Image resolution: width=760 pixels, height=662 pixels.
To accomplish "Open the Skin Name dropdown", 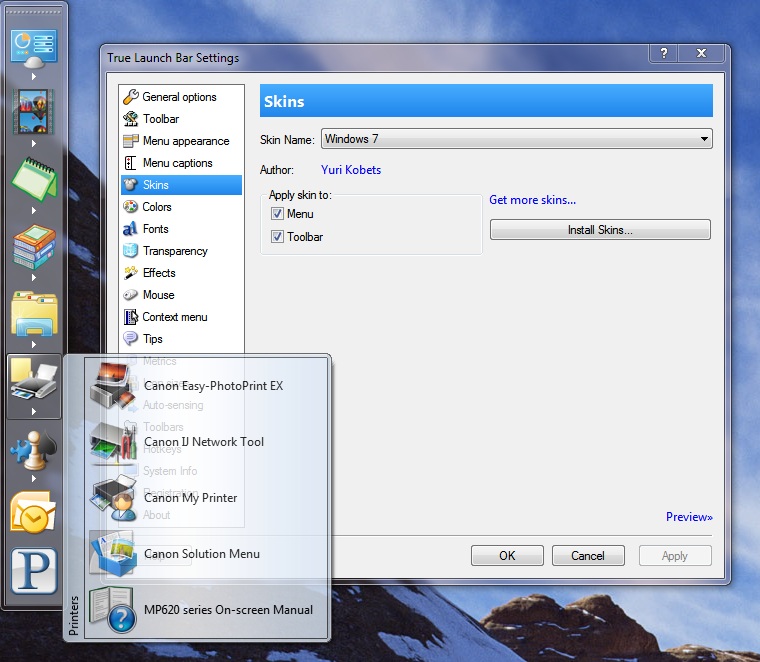I will pyautogui.click(x=517, y=139).
